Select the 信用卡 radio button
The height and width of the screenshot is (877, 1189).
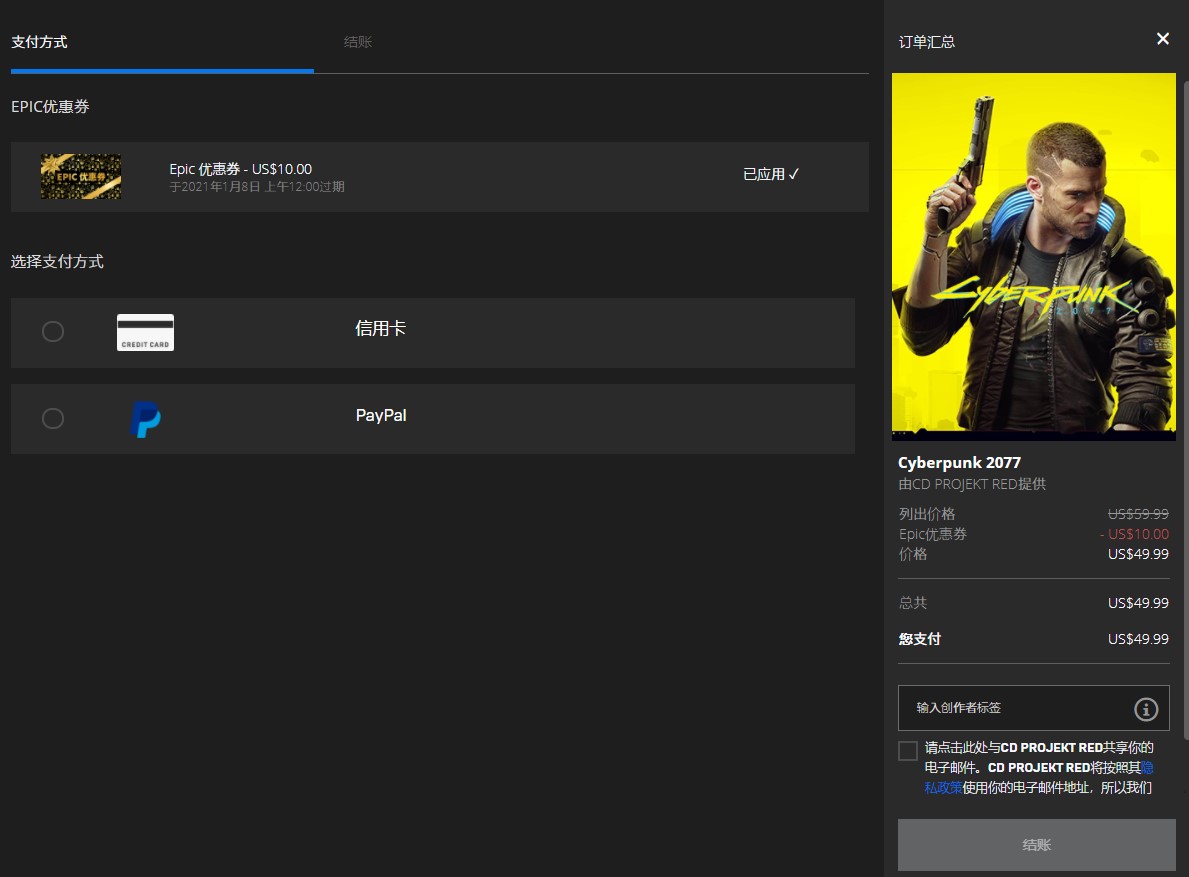(x=53, y=332)
